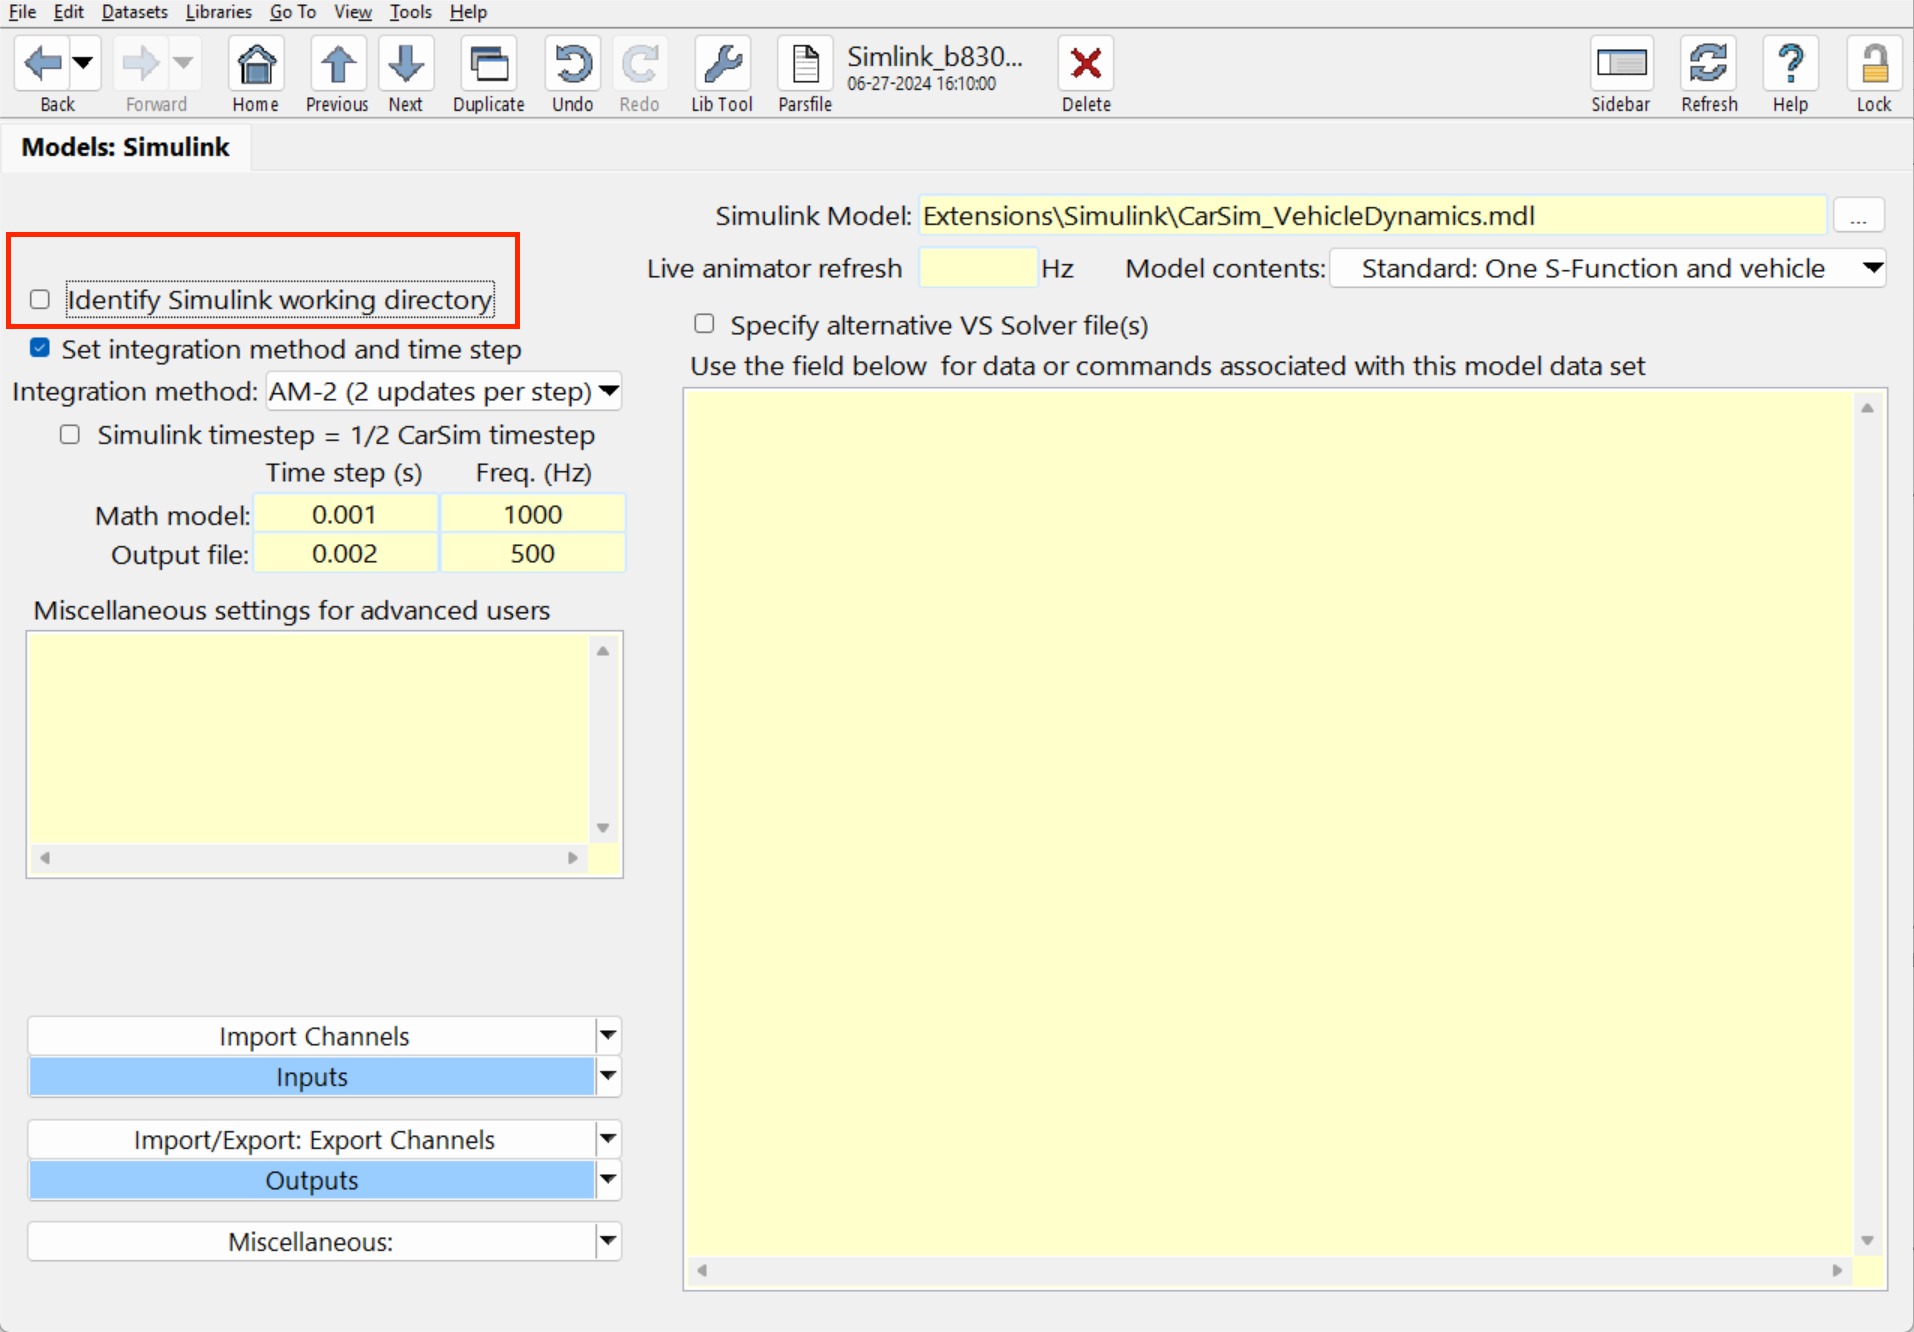
Task: Enable Simulink timestep = 1/2 CarSim timestep
Action: pyautogui.click(x=70, y=434)
